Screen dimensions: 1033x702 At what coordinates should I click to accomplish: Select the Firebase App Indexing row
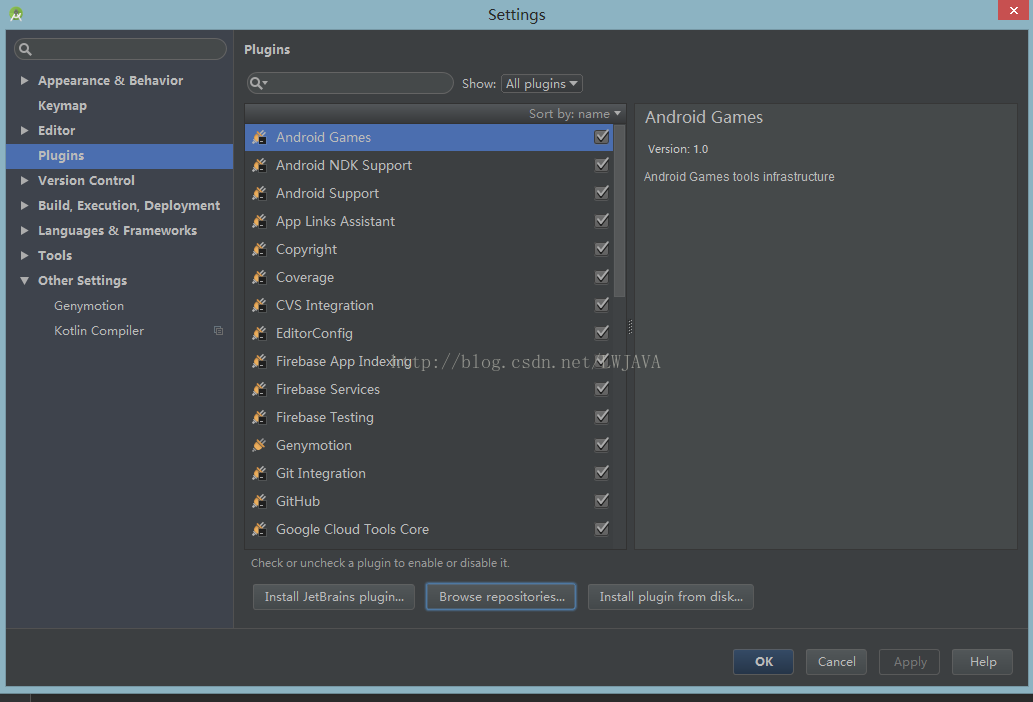point(429,361)
